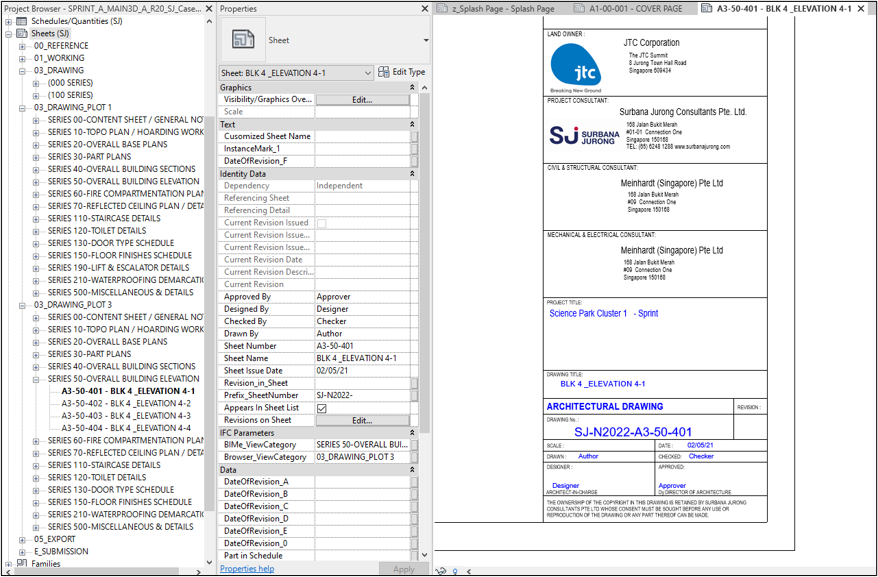Click the DateOfRevision_A value field
Screen dimensions: 878x577
363,482
